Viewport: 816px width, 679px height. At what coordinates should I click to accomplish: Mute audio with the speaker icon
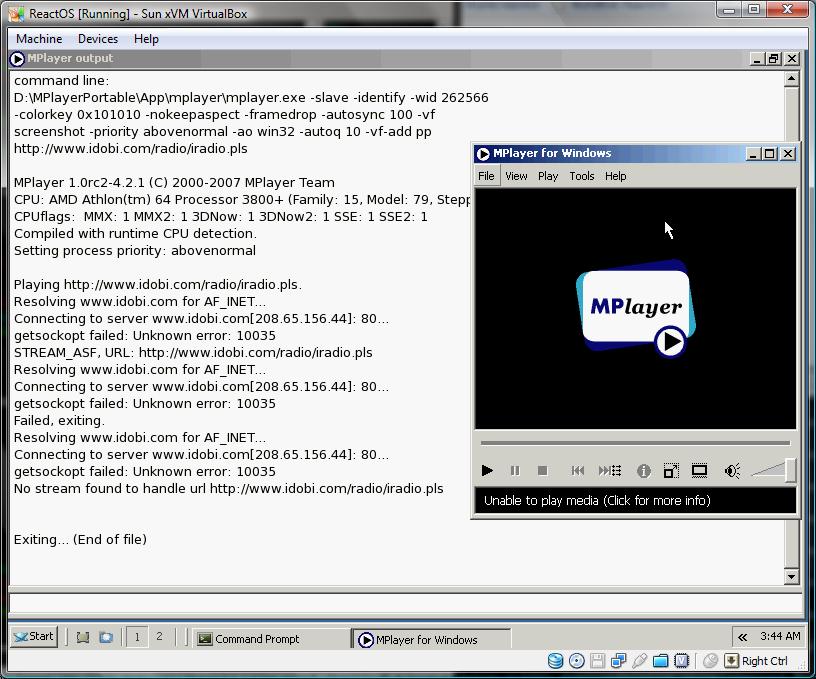(732, 470)
